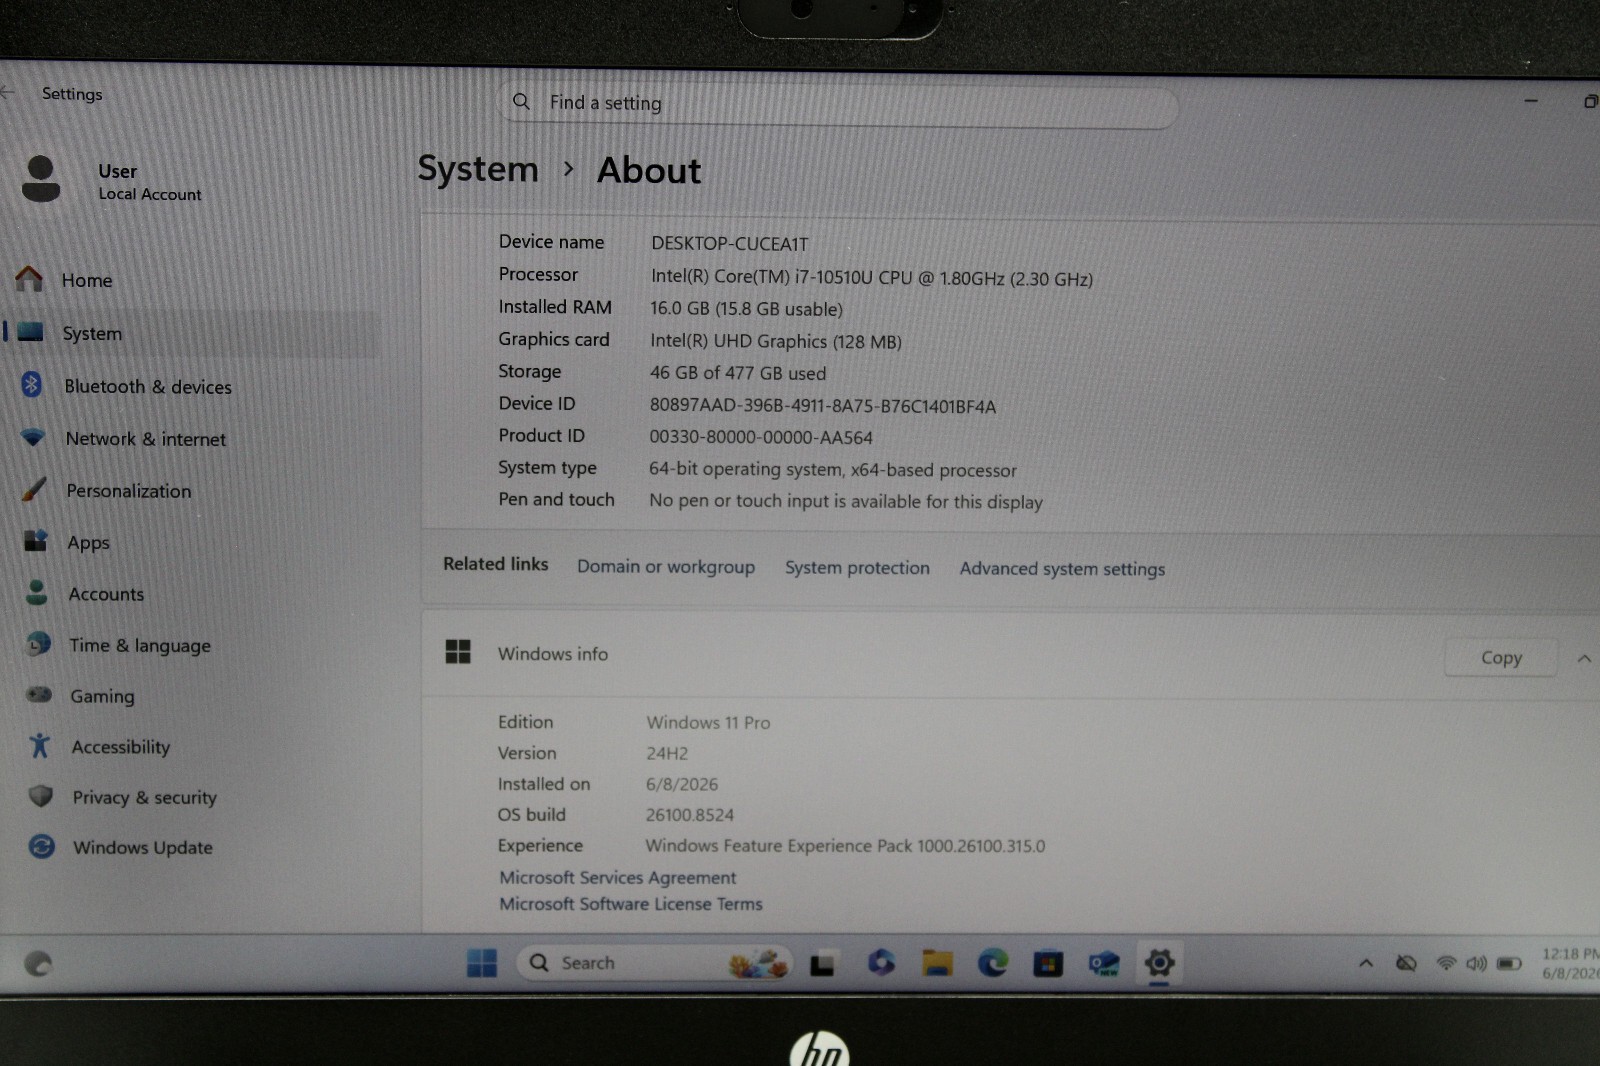Open the Windows Start menu
This screenshot has width=1600, height=1066.
(x=482, y=963)
